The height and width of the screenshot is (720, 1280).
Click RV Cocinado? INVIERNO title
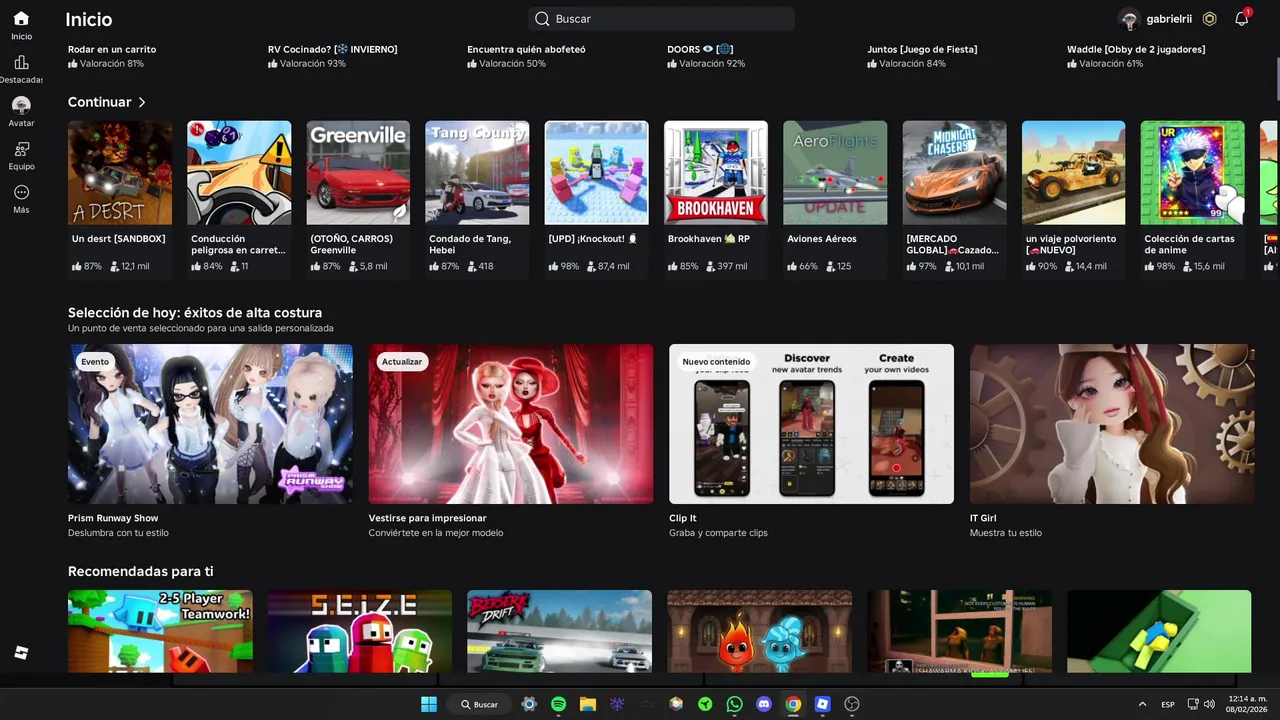pos(333,49)
